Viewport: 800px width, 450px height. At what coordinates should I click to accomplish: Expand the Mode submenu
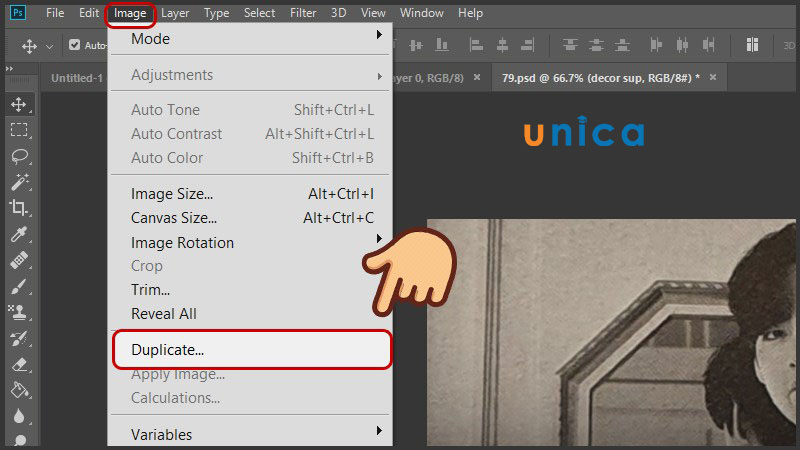pyautogui.click(x=250, y=39)
